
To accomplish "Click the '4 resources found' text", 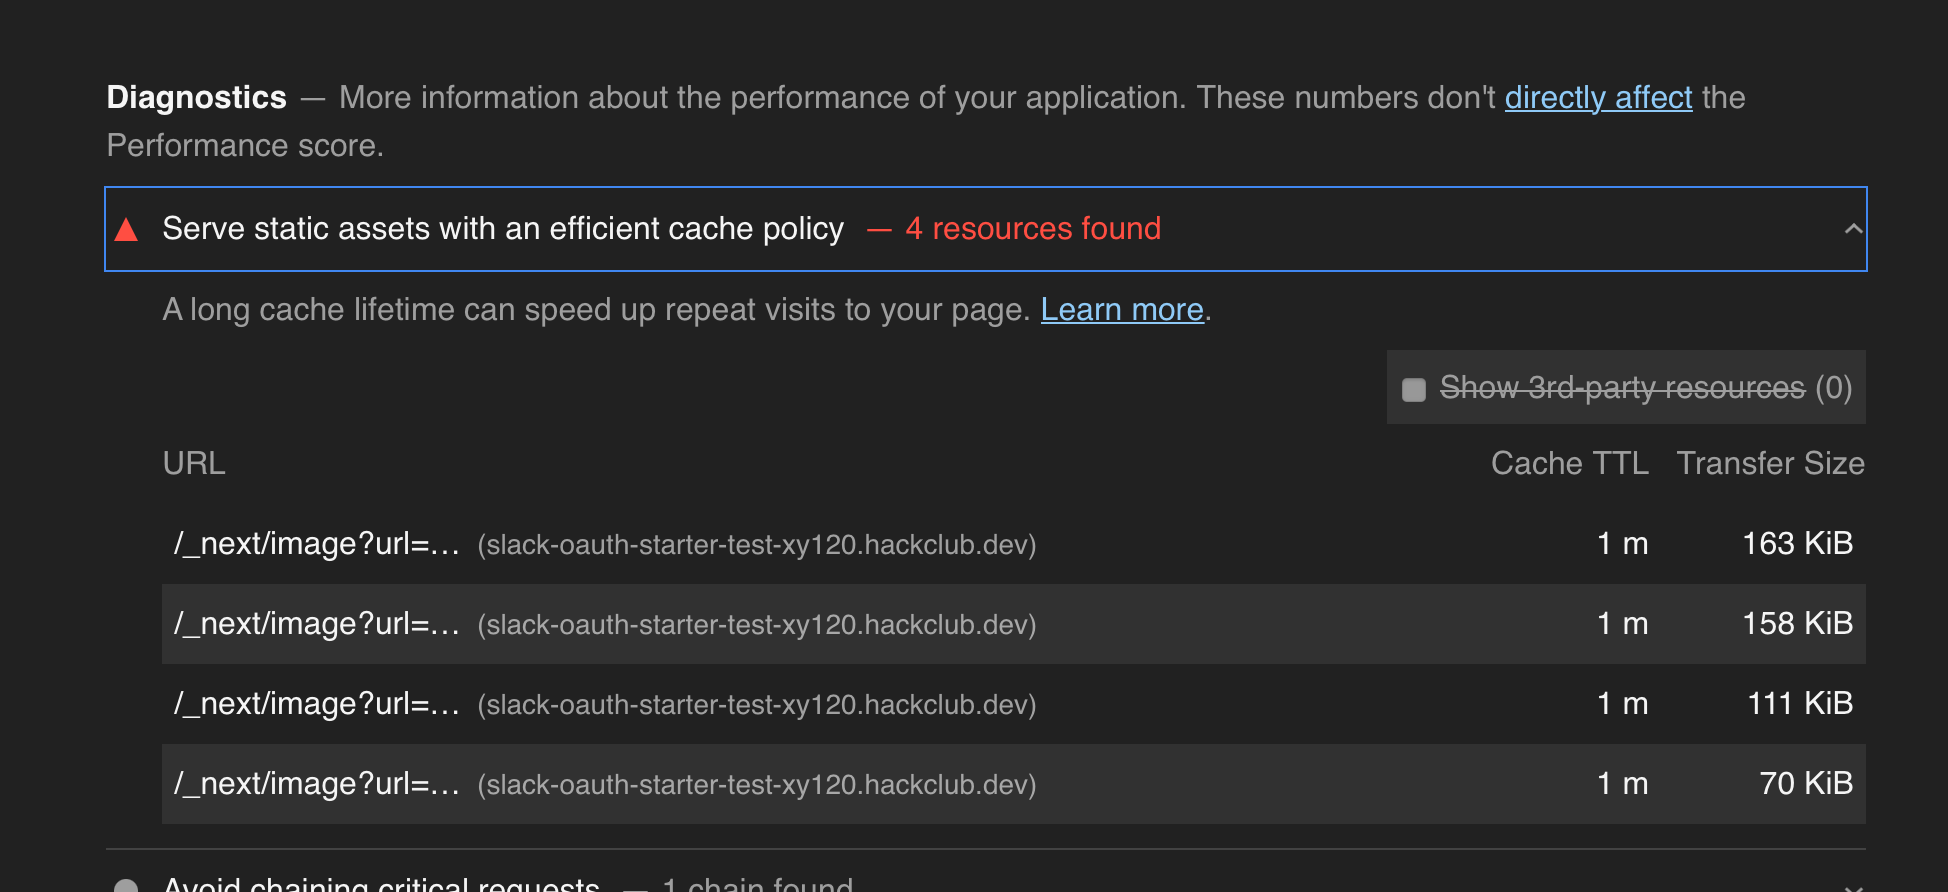I will coord(1033,229).
